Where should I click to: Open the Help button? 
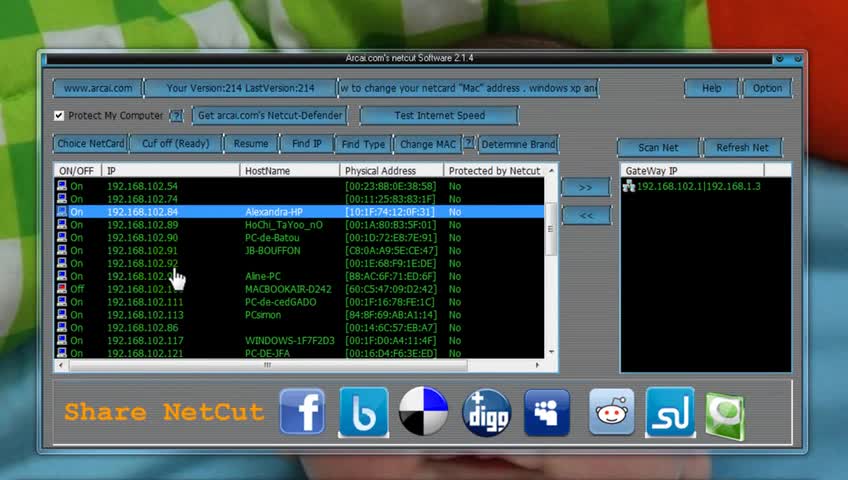(x=711, y=88)
